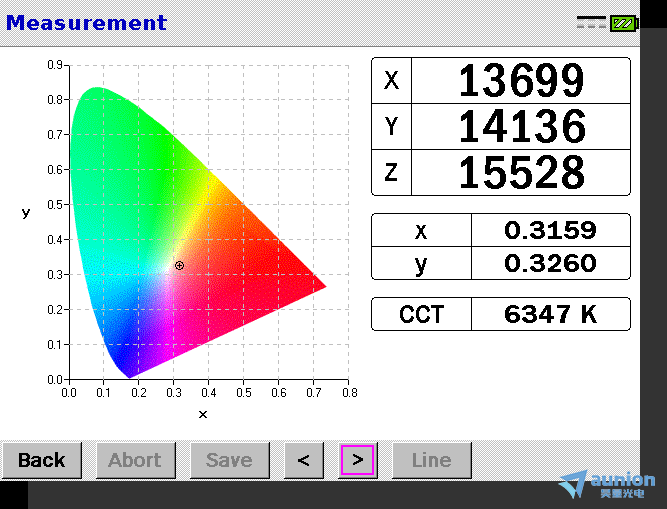The image size is (667, 509).
Task: Click the uppercase Z label cell
Action: click(391, 172)
